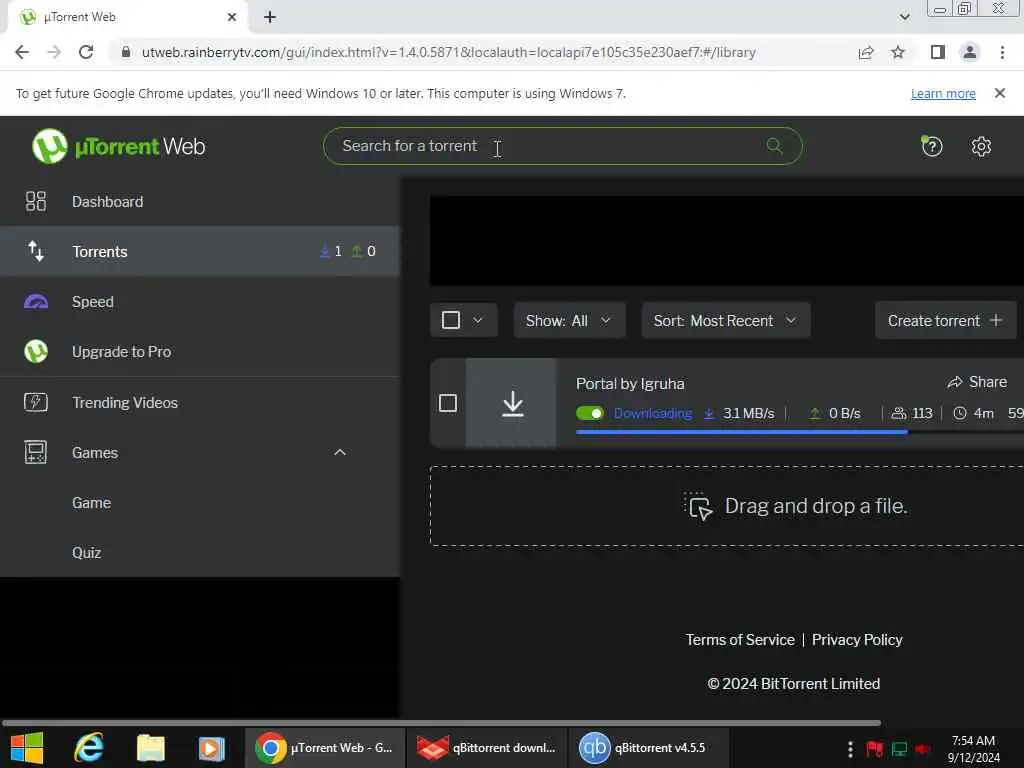Open File Explorer from the taskbar
1024x768 pixels.
coord(151,747)
